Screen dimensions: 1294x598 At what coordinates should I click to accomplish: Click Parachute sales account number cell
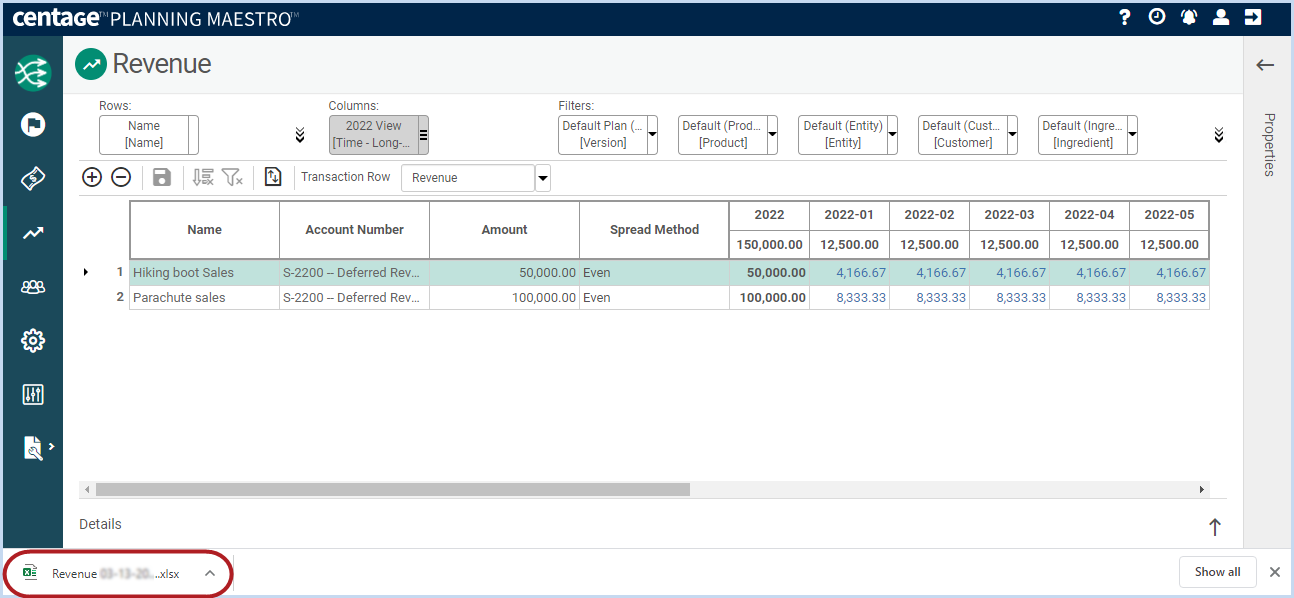tap(355, 297)
